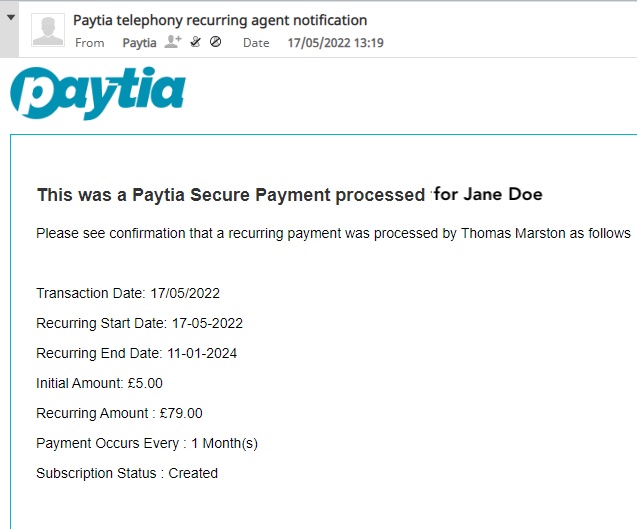Click the Thomas Marston confirmation sentence
This screenshot has height=529, width=637.
(x=333, y=234)
